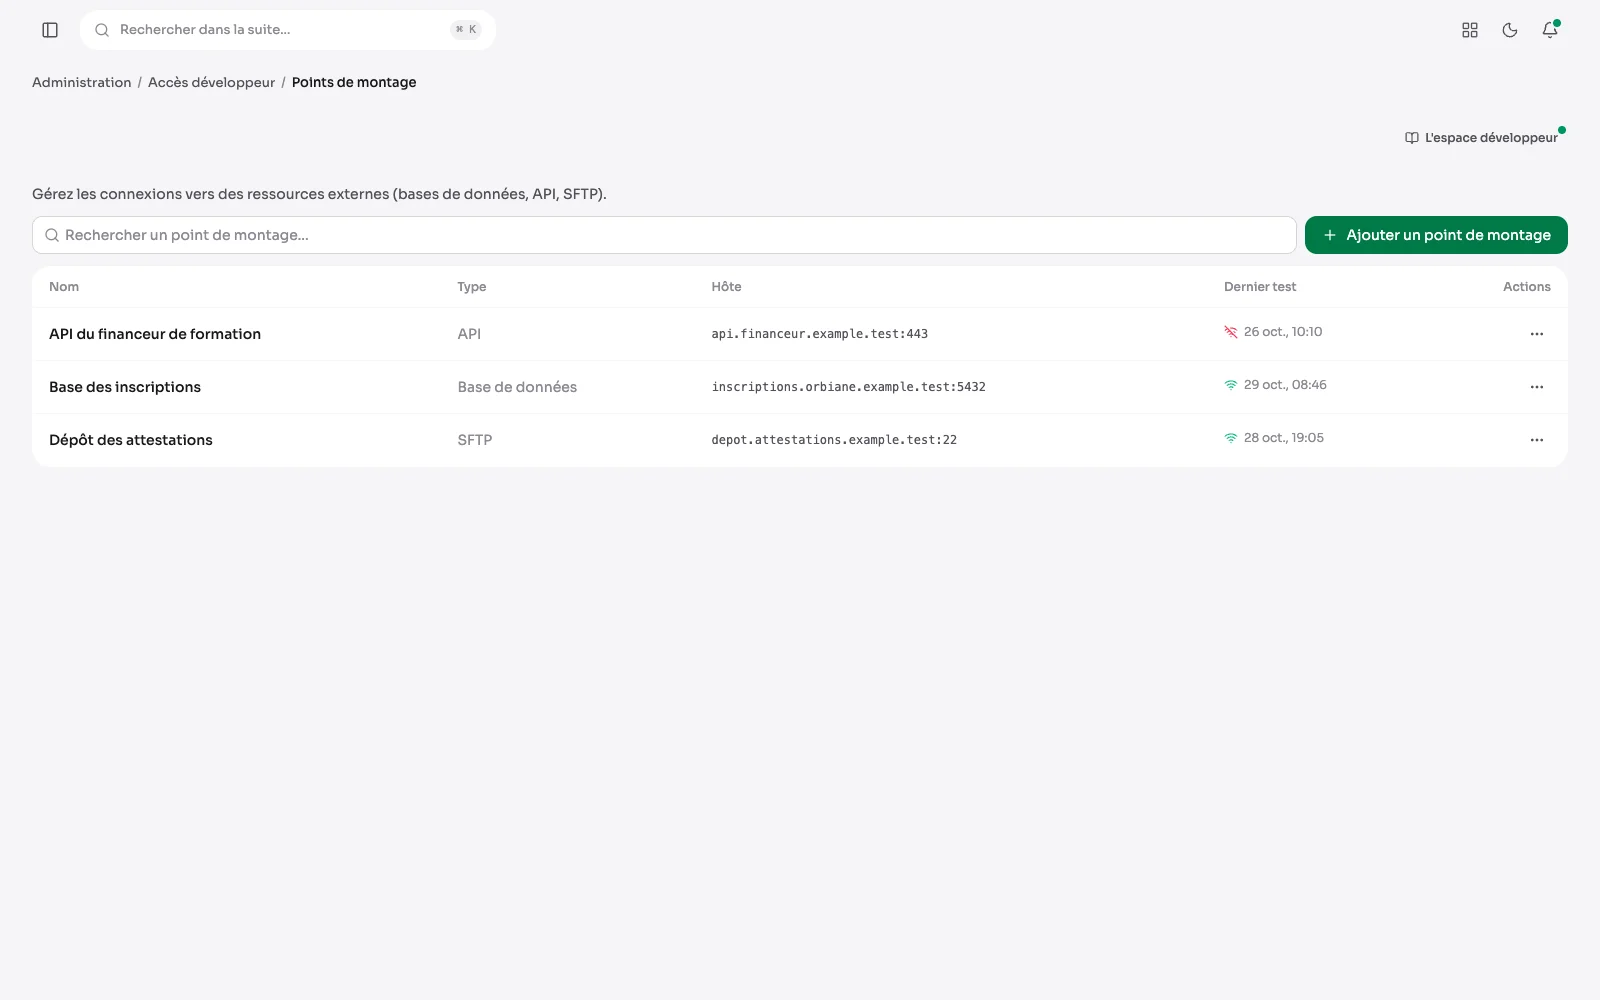Click the Nom column header
The image size is (1600, 1000).
point(64,287)
